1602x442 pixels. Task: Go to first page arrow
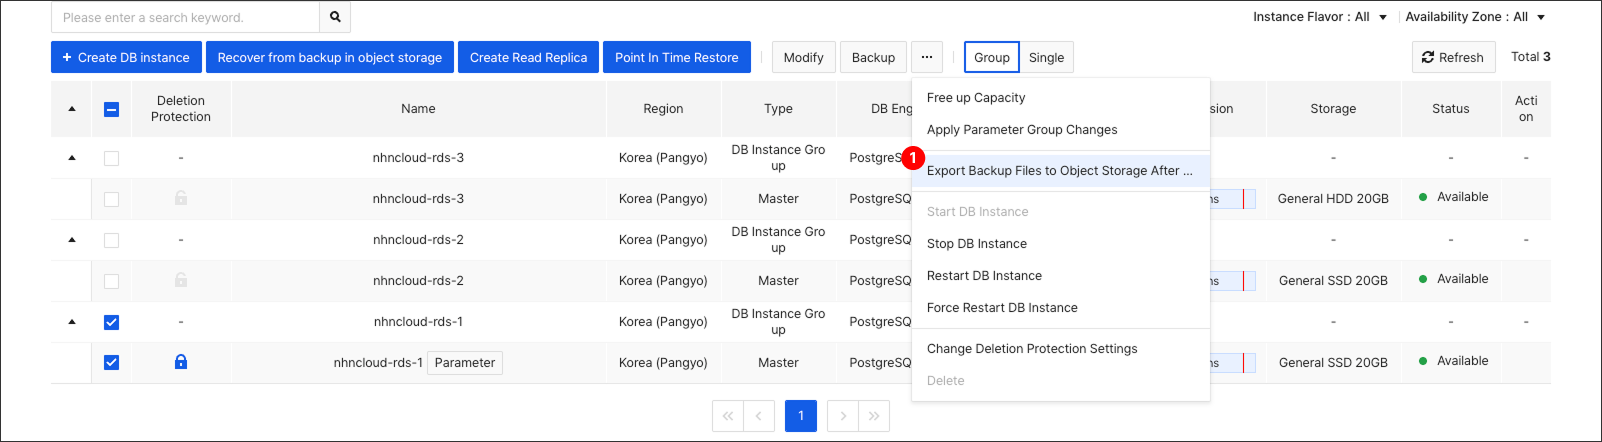(728, 416)
